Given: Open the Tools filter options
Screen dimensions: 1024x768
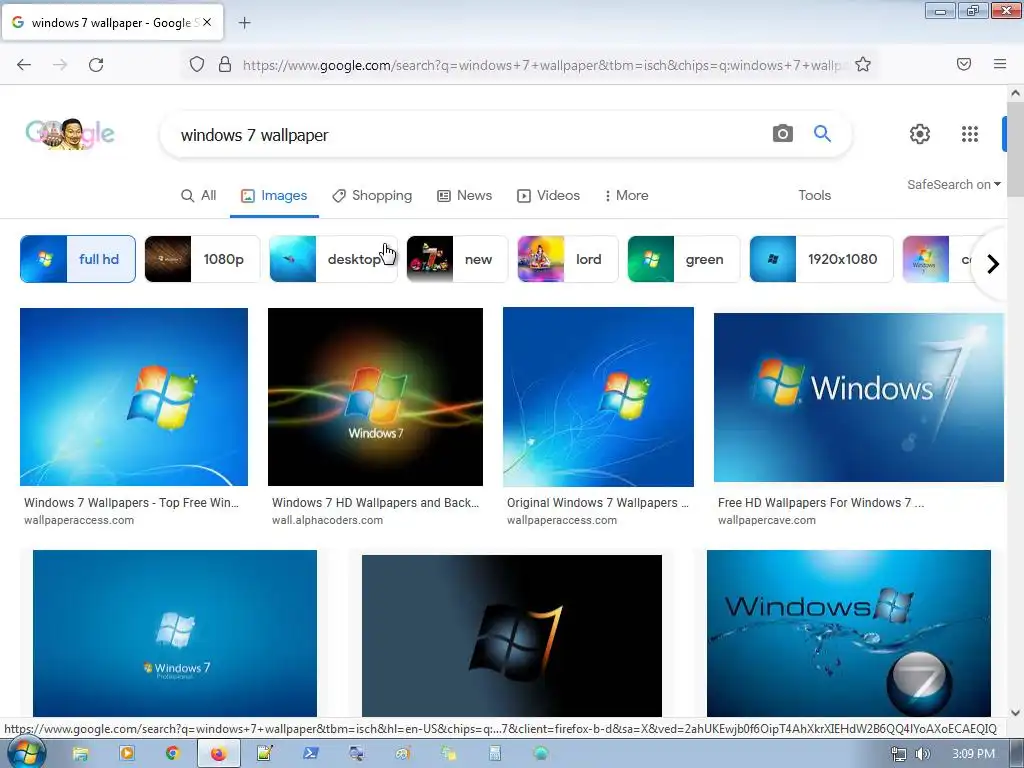Looking at the screenshot, I should pyautogui.click(x=814, y=195).
